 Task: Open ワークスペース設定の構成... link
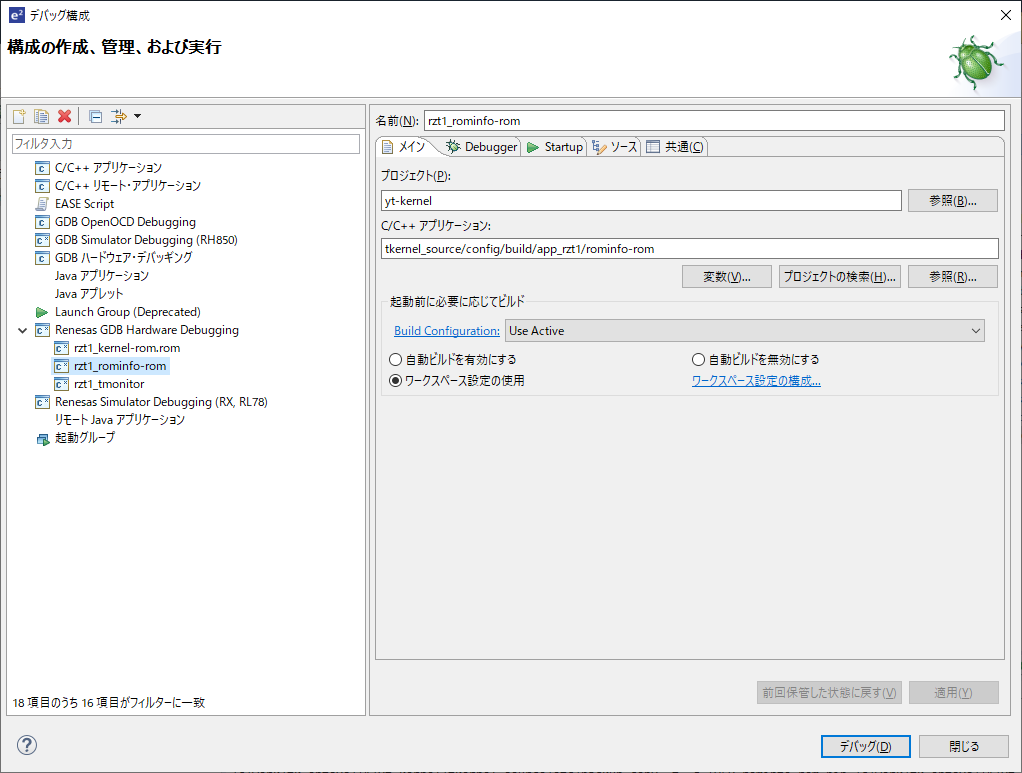[756, 381]
